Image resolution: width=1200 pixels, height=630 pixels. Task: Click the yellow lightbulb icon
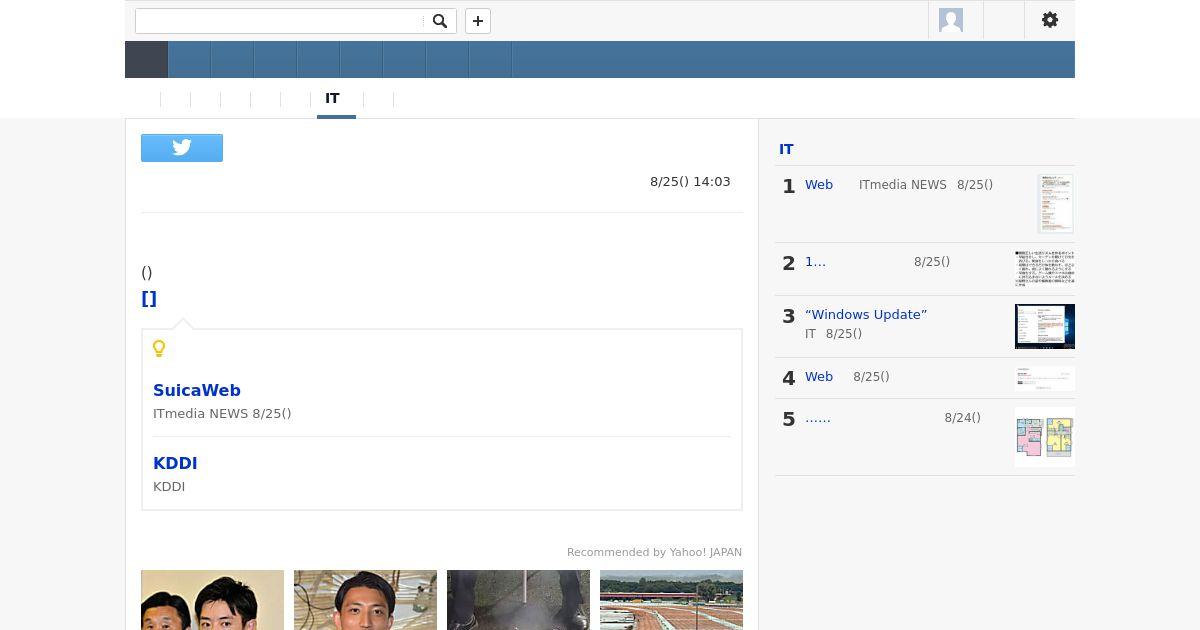coord(159,348)
